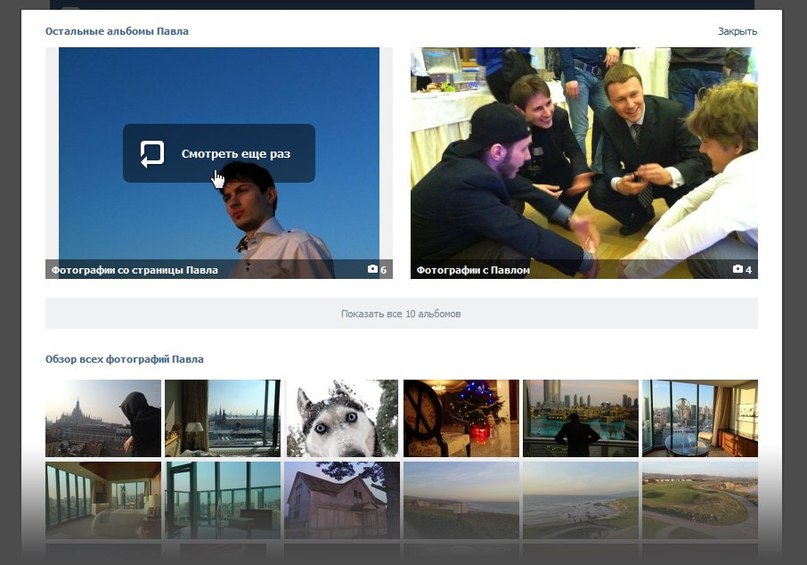The height and width of the screenshot is (565, 807).
Task: Open 'Фотографии со страницы Павла' album title
Action: 134,270
